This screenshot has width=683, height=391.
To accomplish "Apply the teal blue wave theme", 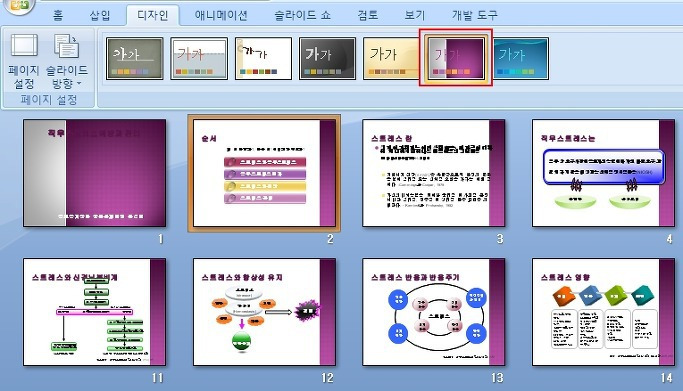I will [521, 58].
